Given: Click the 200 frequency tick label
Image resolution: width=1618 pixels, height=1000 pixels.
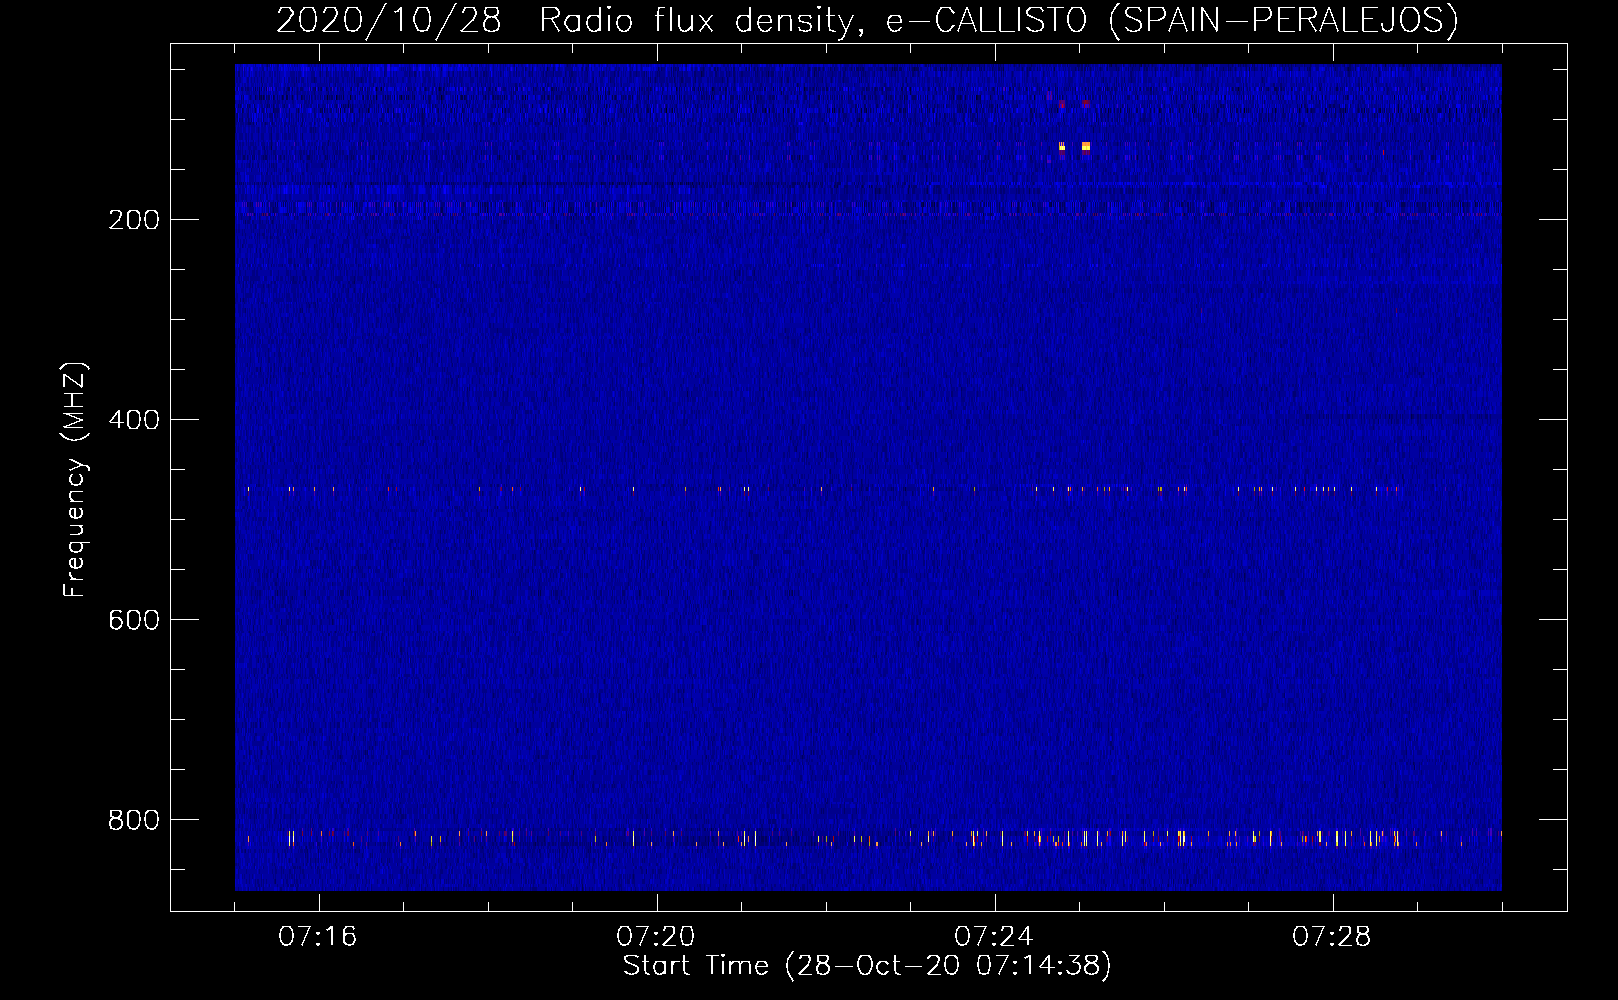Looking at the screenshot, I should (134, 220).
